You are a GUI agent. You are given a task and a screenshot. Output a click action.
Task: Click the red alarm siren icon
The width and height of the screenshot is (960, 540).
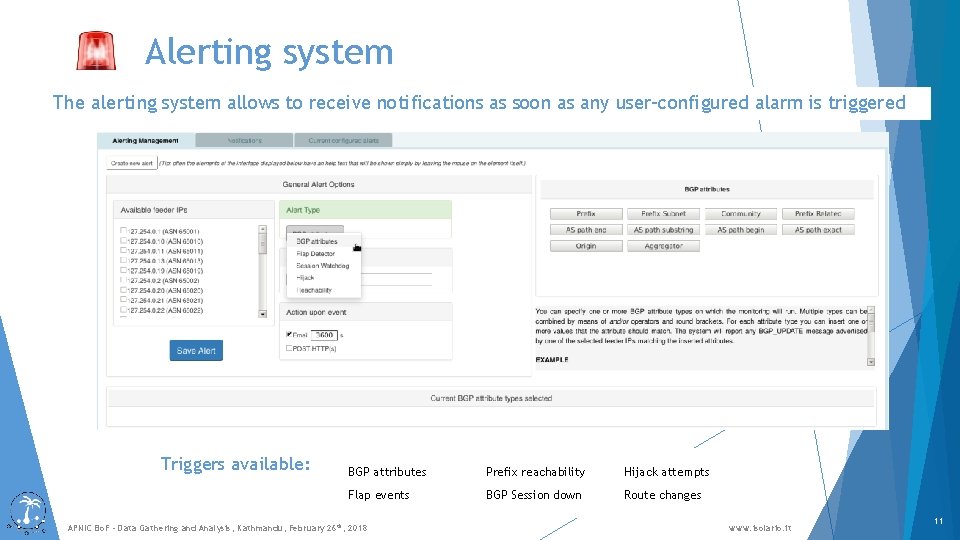(x=96, y=50)
